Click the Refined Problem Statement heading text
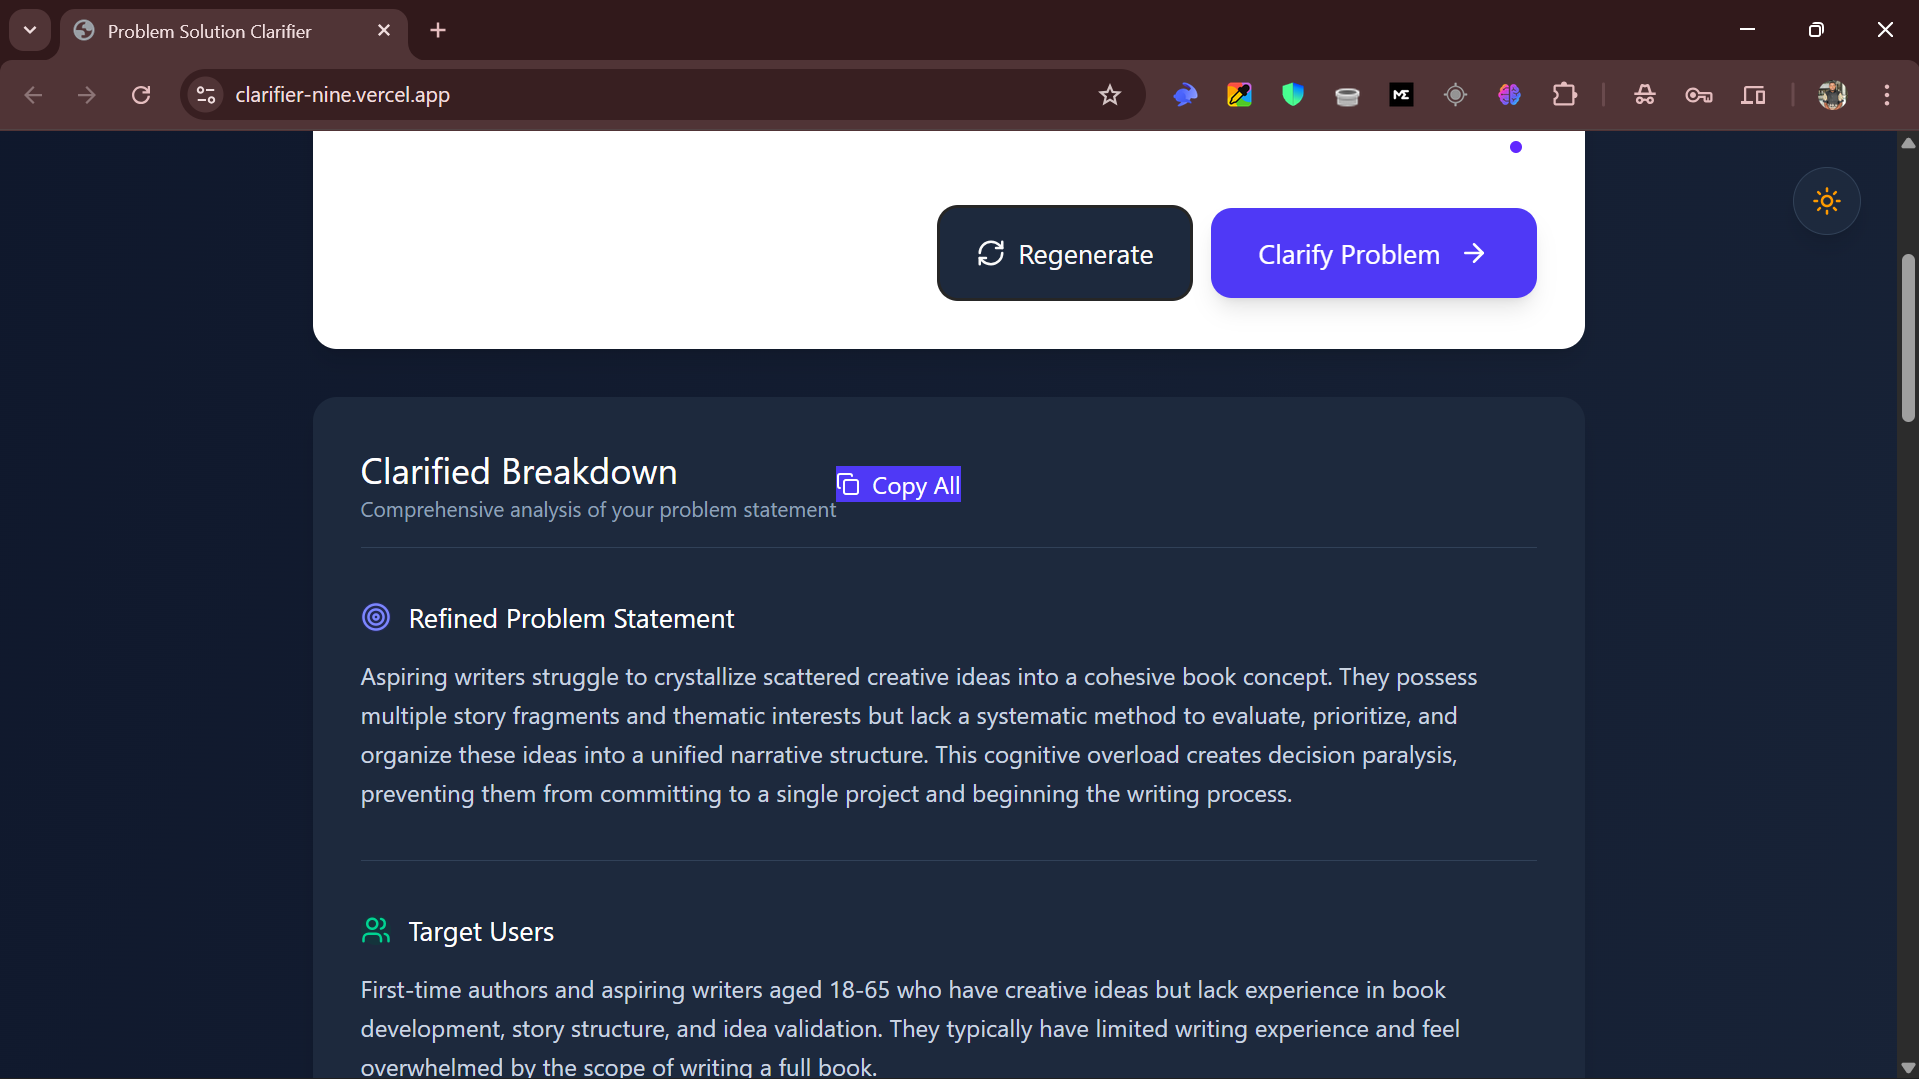Screen dimensions: 1919x1079 click(571, 618)
